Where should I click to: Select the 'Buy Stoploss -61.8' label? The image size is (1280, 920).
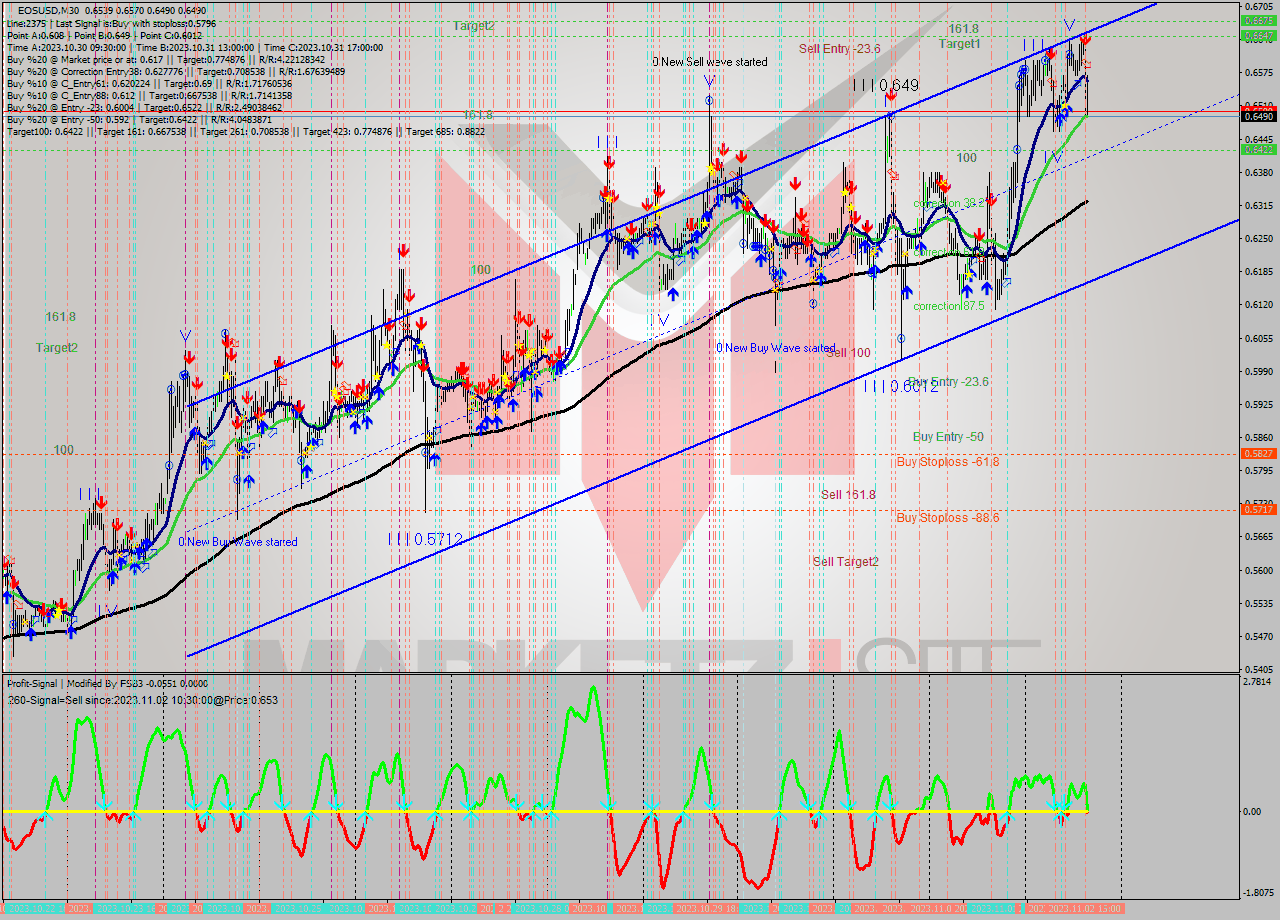948,462
